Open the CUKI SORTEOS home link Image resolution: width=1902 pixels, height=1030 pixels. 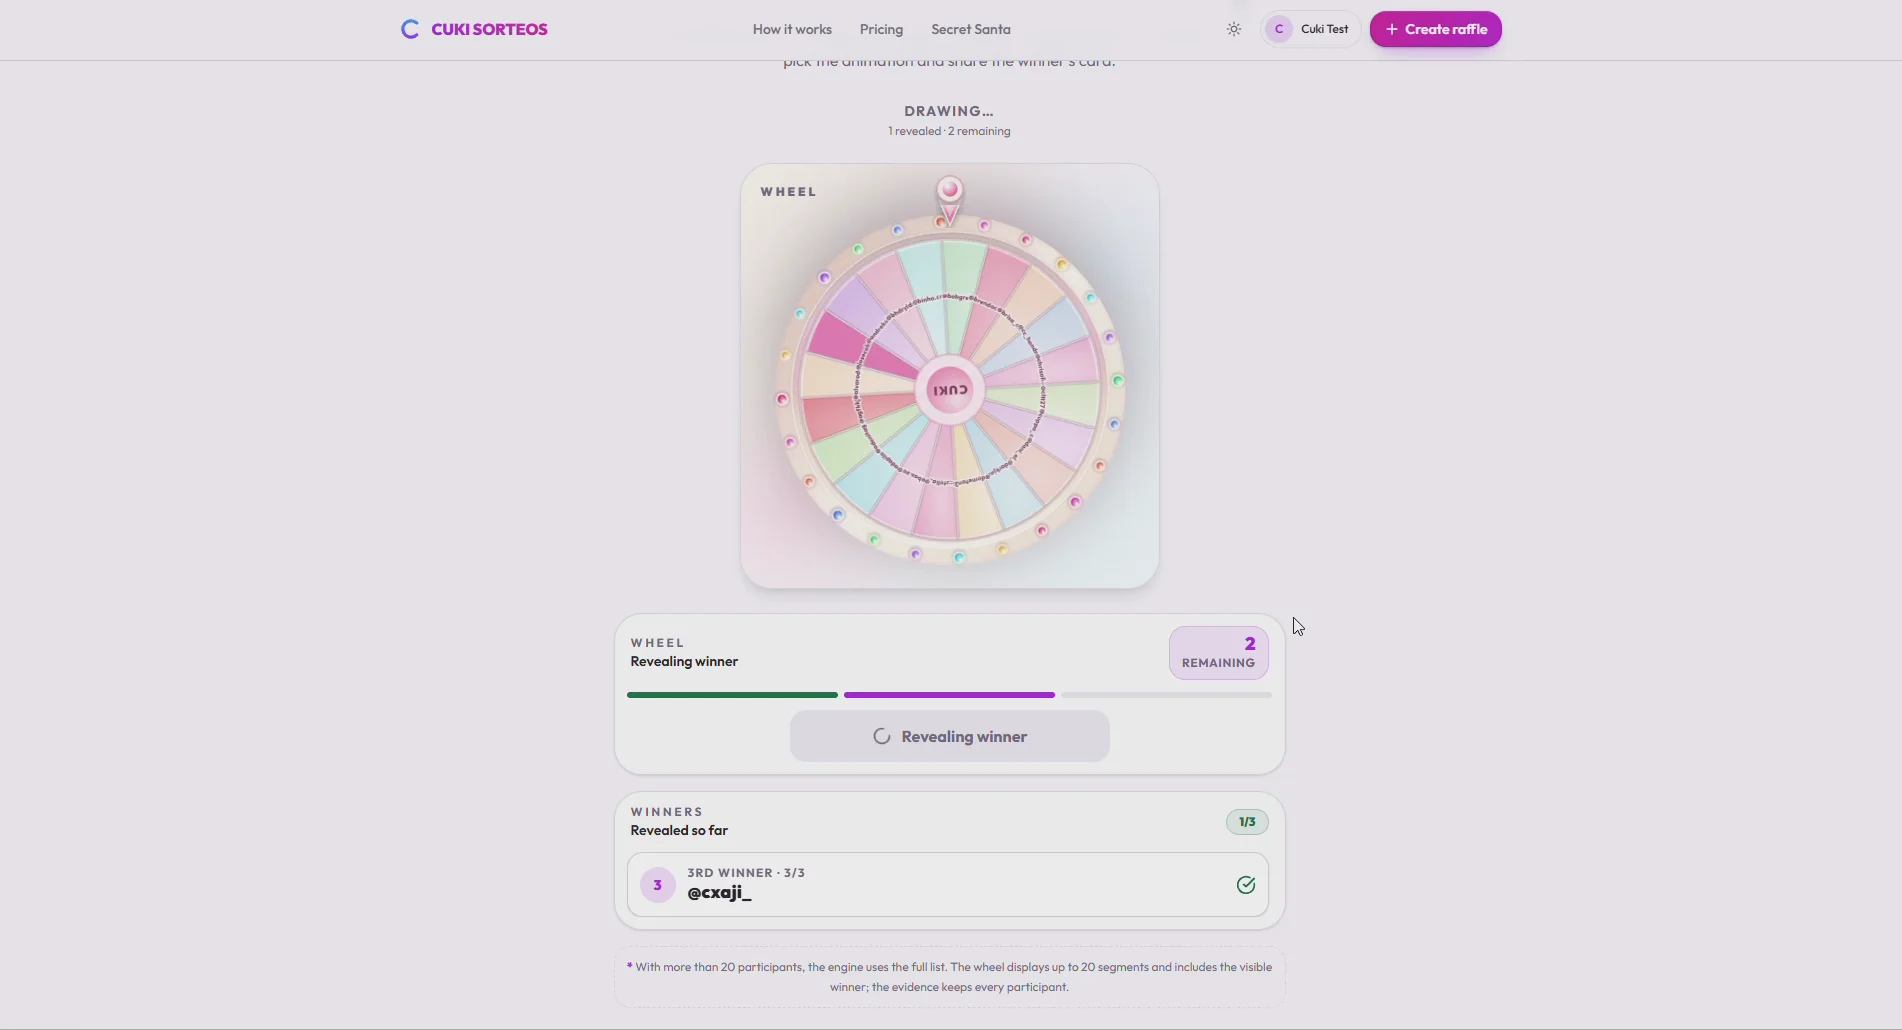click(x=474, y=29)
